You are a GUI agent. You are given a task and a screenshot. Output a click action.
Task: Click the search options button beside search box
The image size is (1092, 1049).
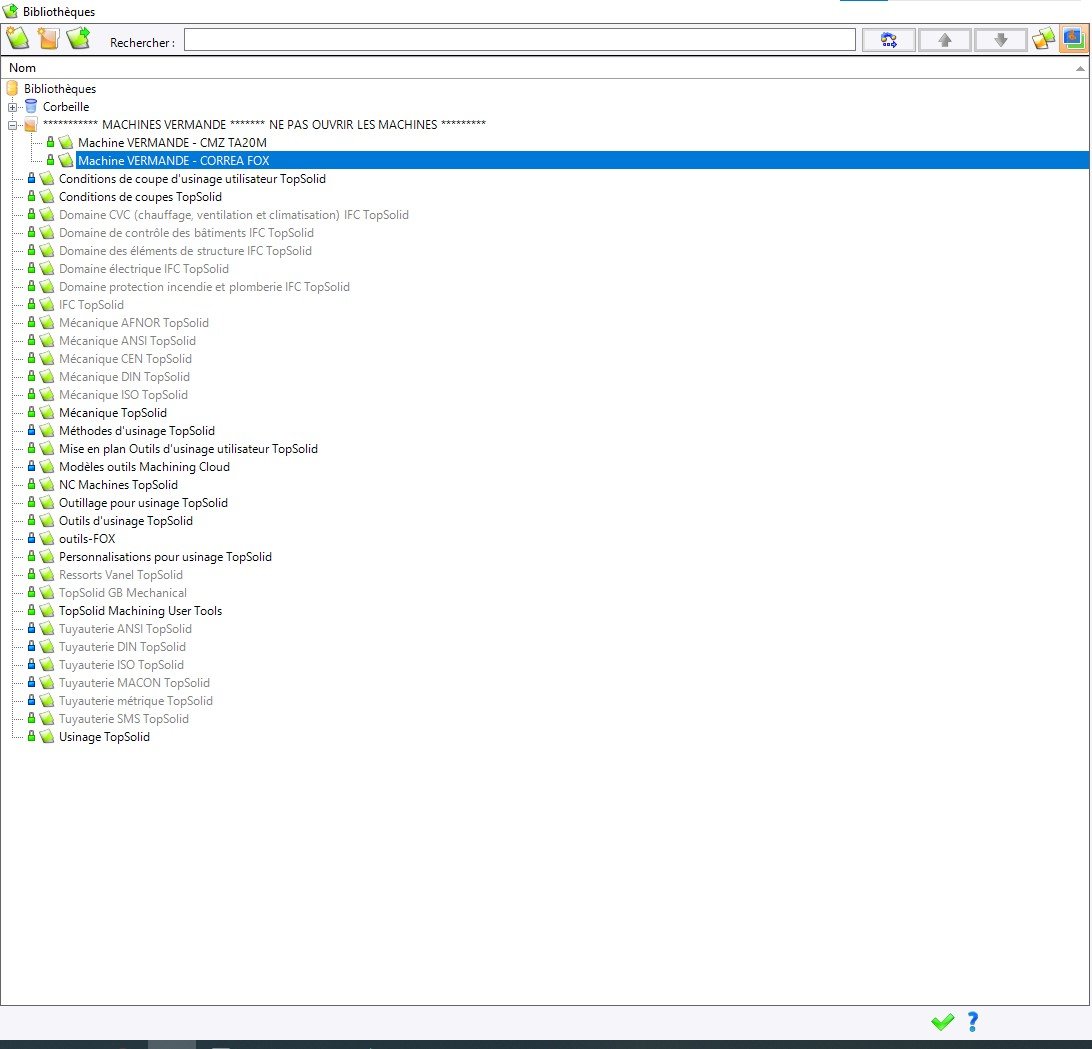(889, 40)
